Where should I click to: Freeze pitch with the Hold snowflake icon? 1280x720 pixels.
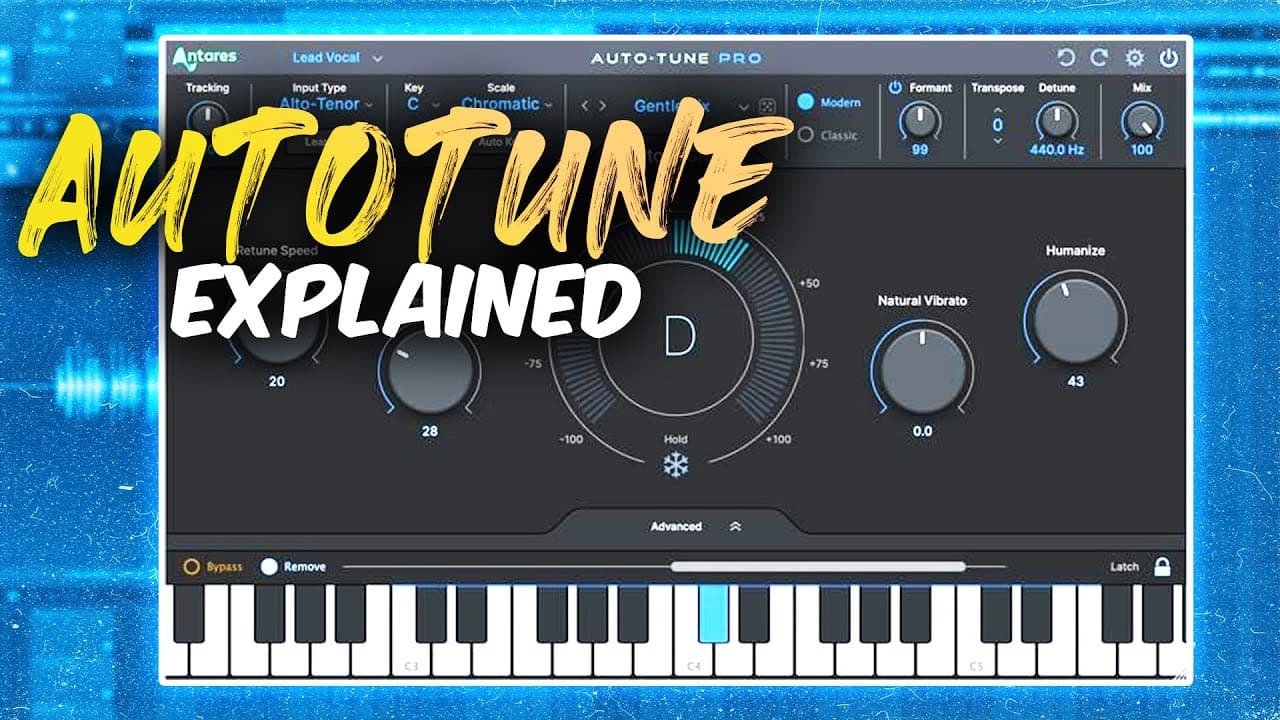[676, 463]
